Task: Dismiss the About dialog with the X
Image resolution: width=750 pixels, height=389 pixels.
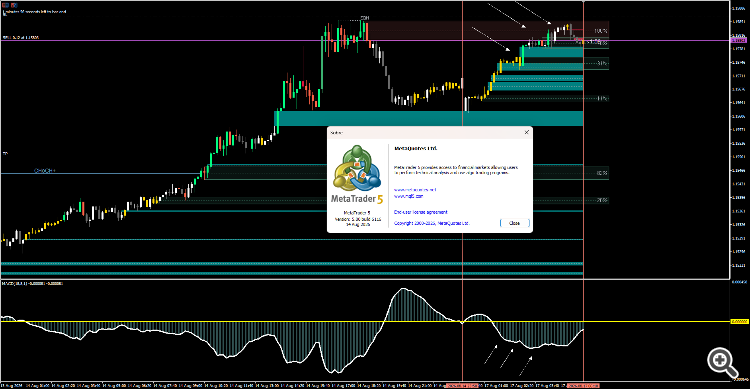Action: (x=527, y=132)
